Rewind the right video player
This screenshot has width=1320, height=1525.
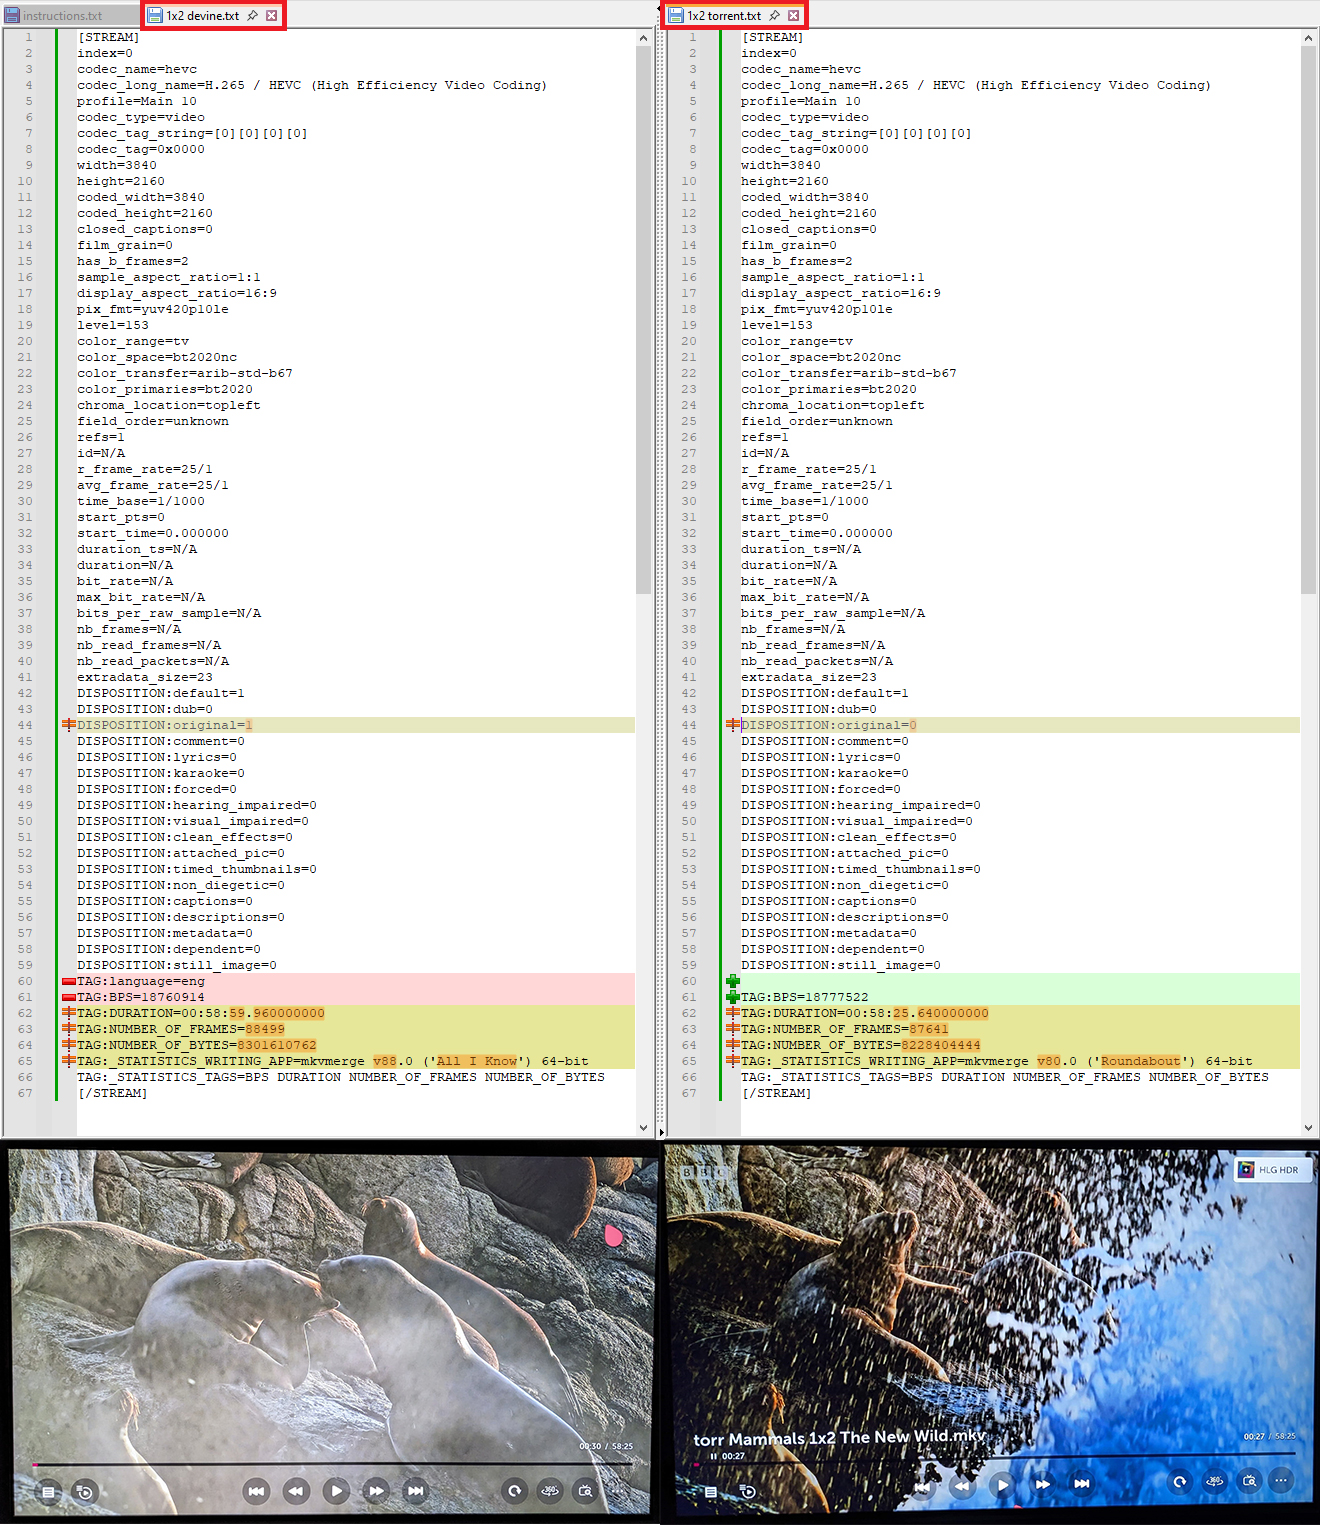coord(961,1486)
